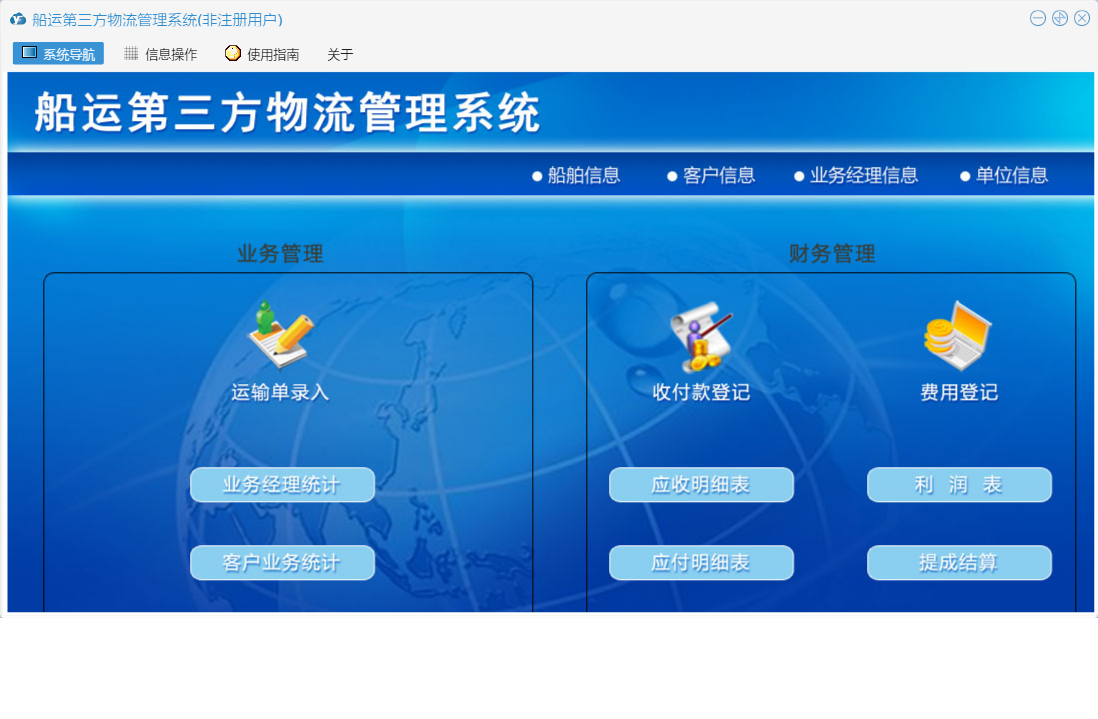Click the 费用登记 text label
Screen dimensions: 1098x719
coord(959,392)
